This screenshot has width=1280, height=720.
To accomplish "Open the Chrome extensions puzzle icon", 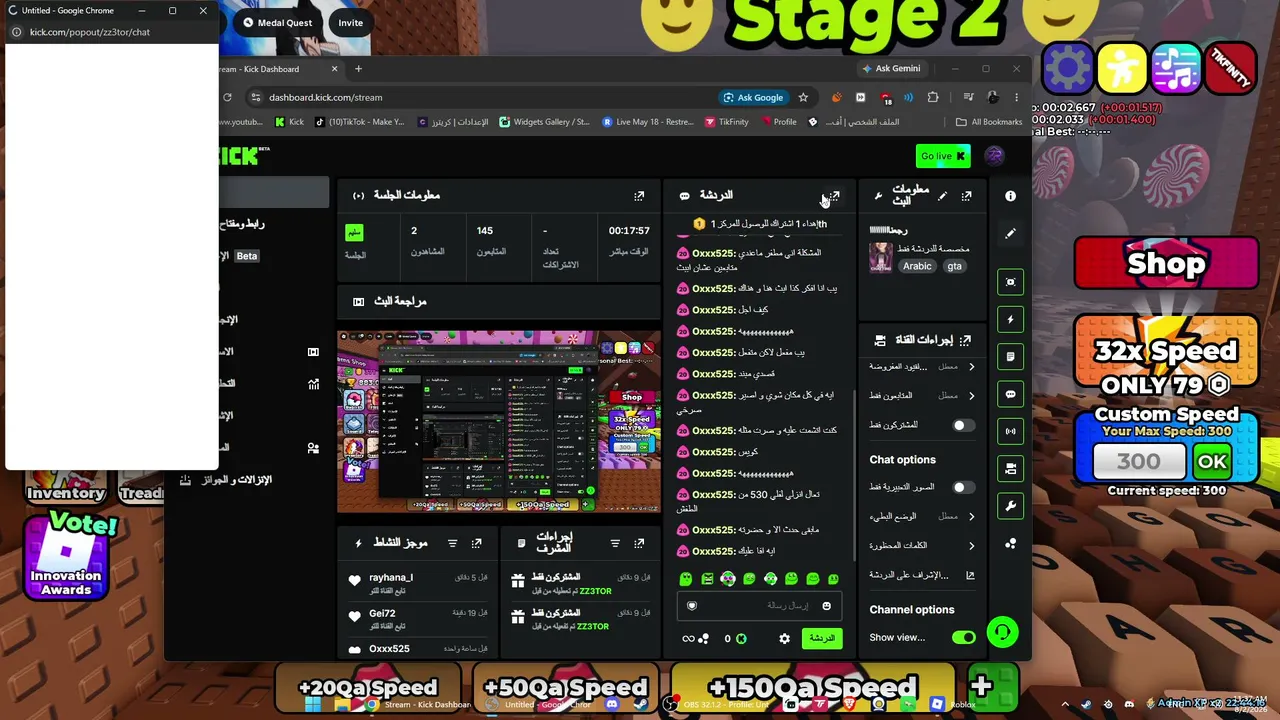I will (933, 98).
